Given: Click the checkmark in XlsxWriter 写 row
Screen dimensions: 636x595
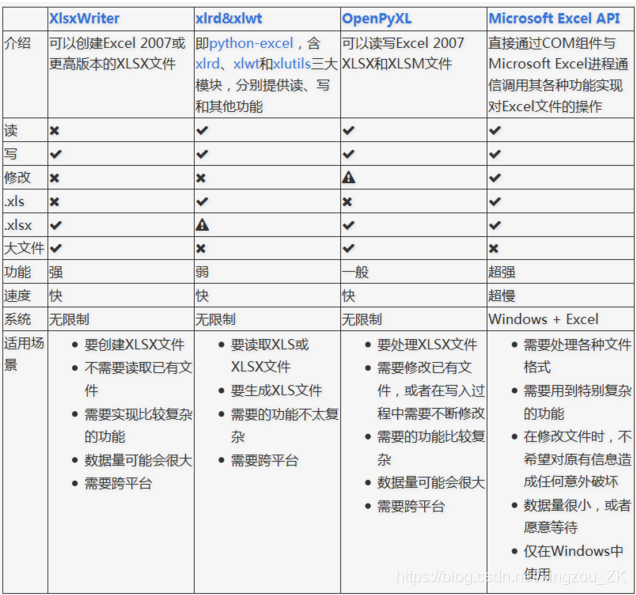Looking at the screenshot, I should tap(56, 154).
